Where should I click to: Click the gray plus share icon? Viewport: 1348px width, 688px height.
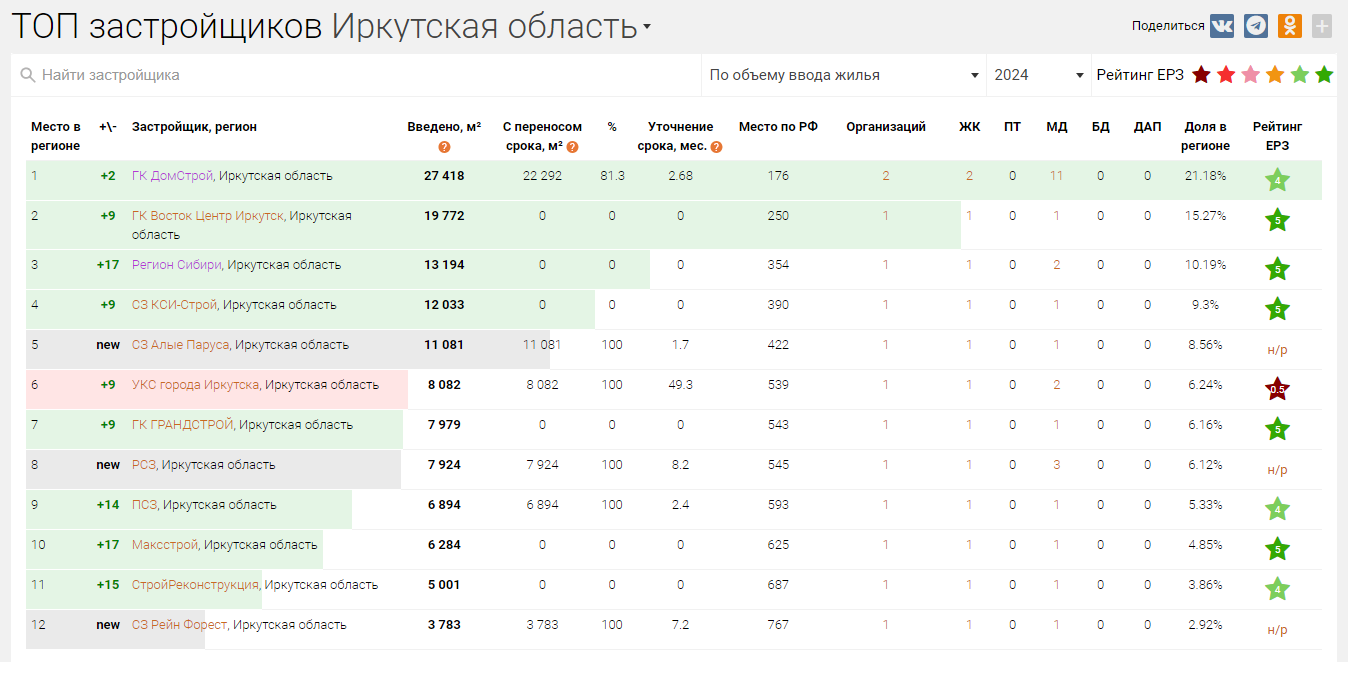(1322, 26)
